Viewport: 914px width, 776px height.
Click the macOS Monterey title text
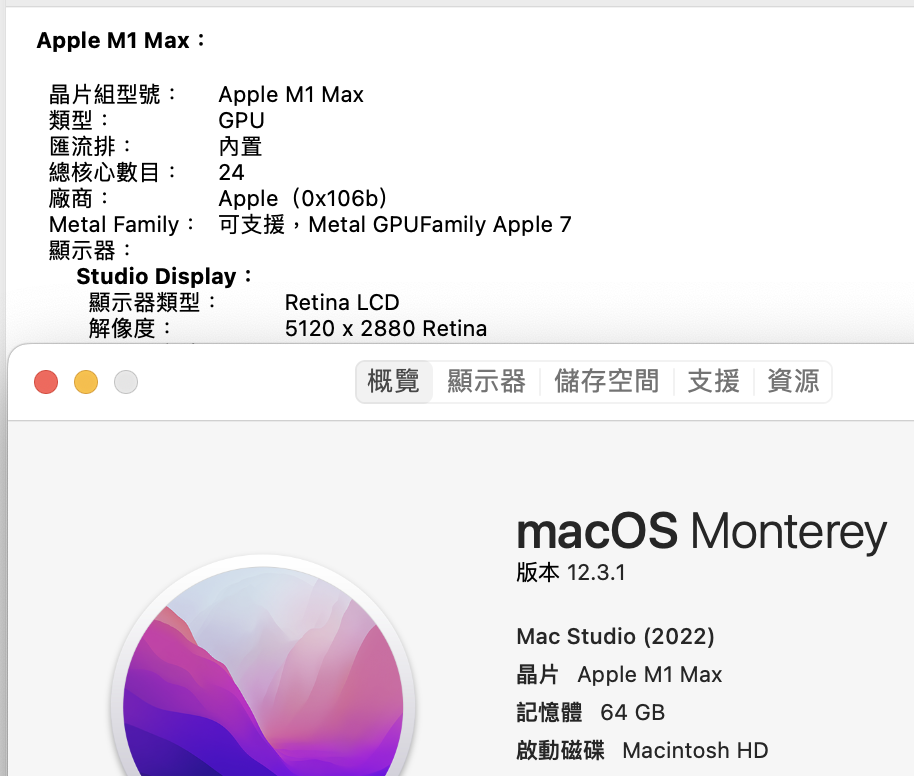coord(701,532)
